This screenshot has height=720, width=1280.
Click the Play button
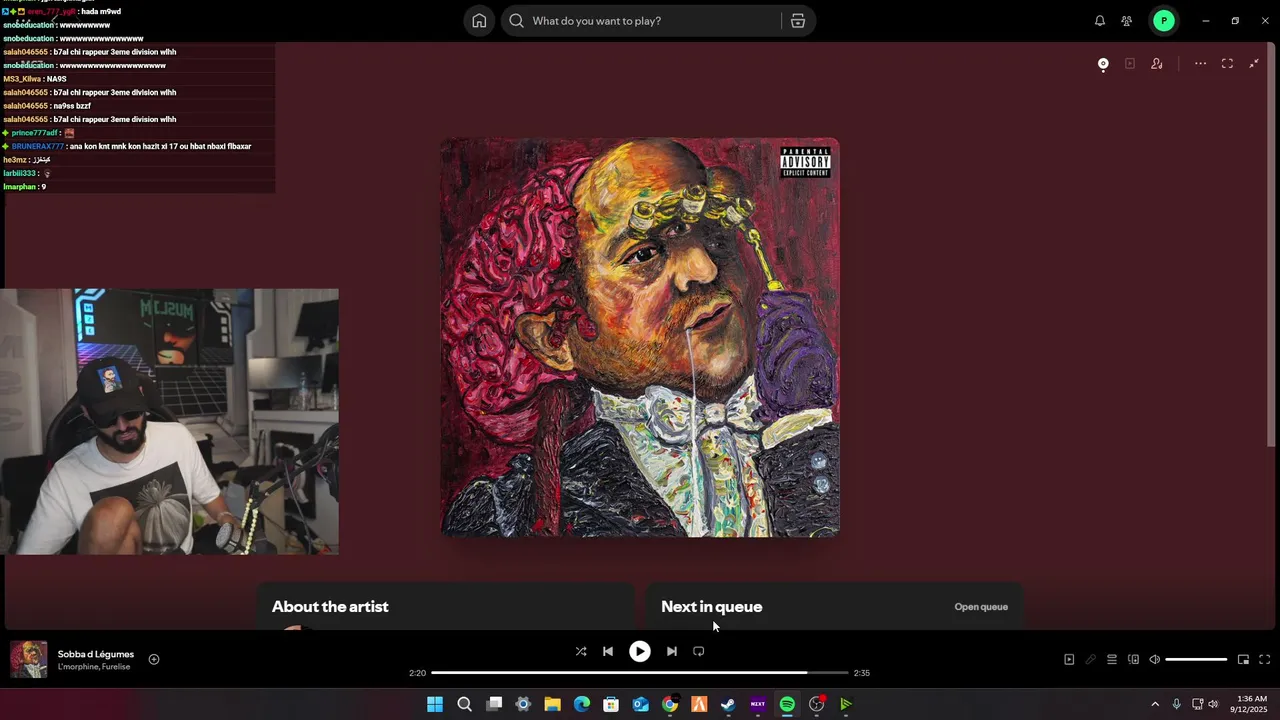coord(640,651)
